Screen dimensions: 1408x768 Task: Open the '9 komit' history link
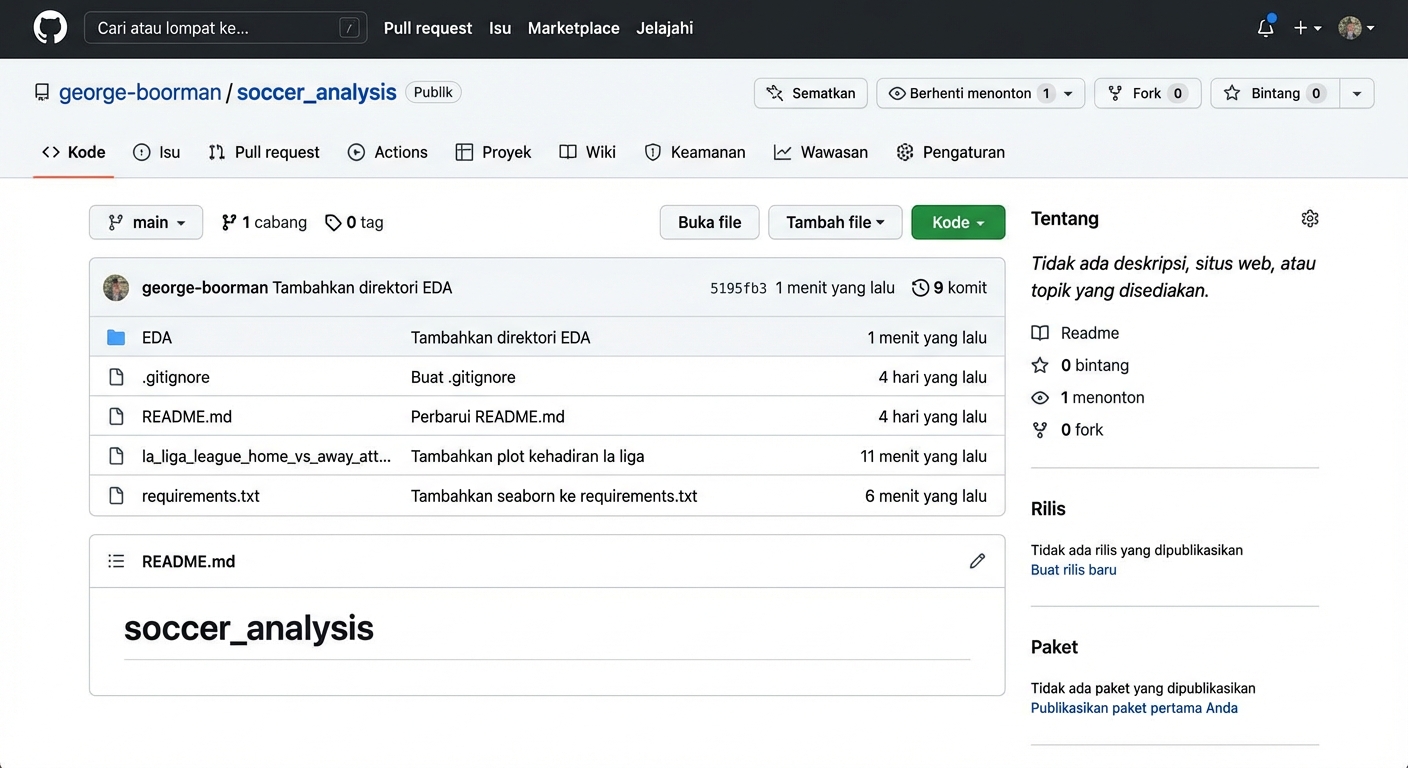950,288
